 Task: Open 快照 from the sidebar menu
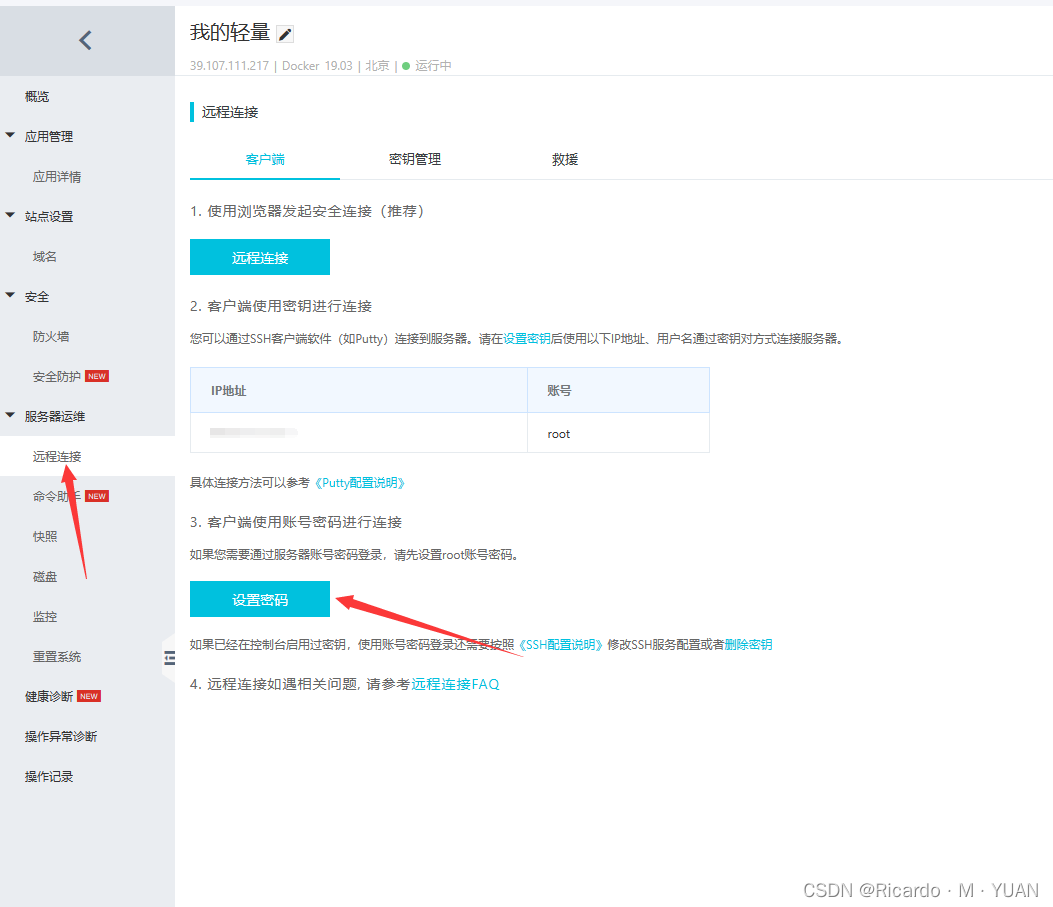tap(44, 536)
